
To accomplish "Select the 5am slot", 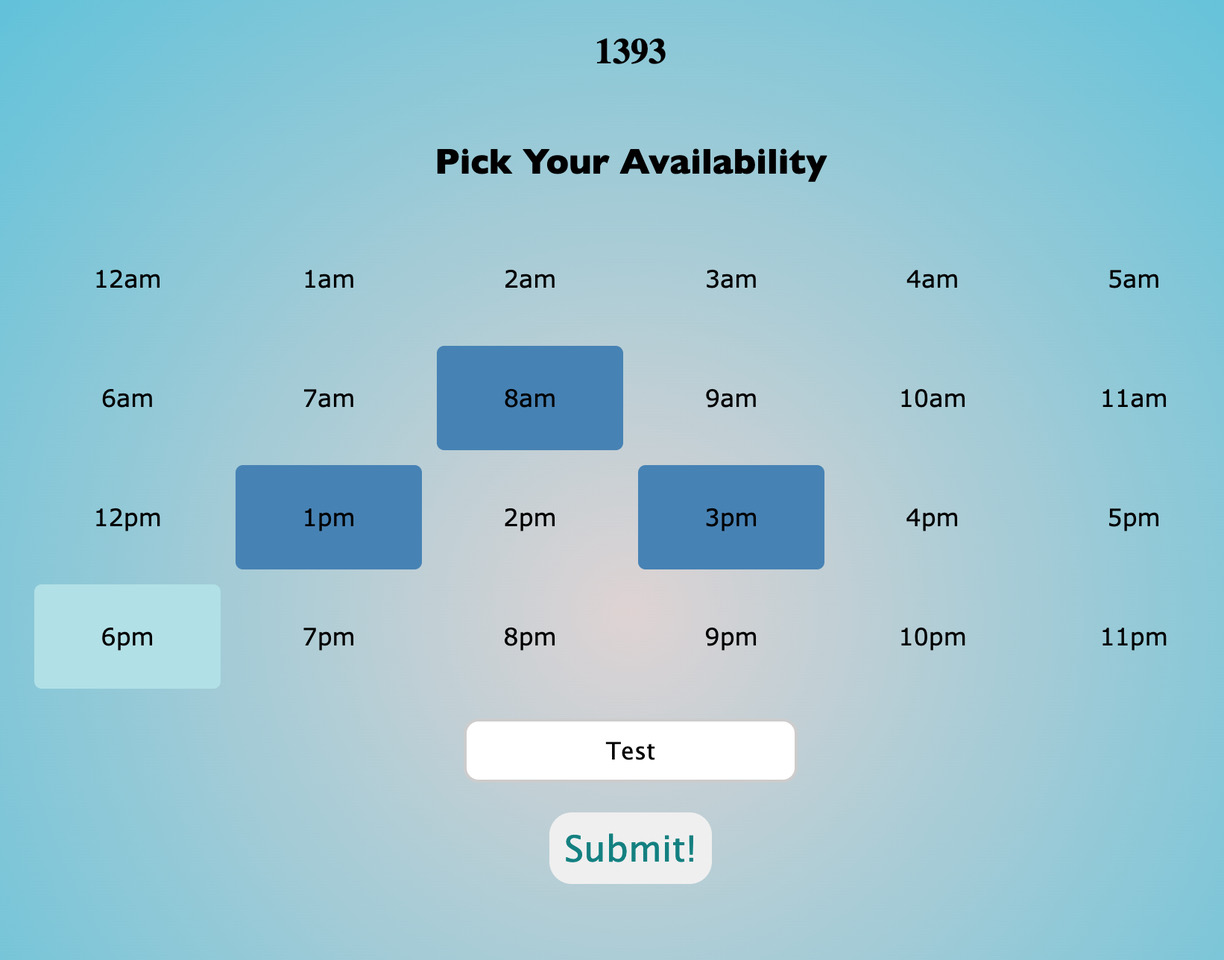I will 1134,279.
